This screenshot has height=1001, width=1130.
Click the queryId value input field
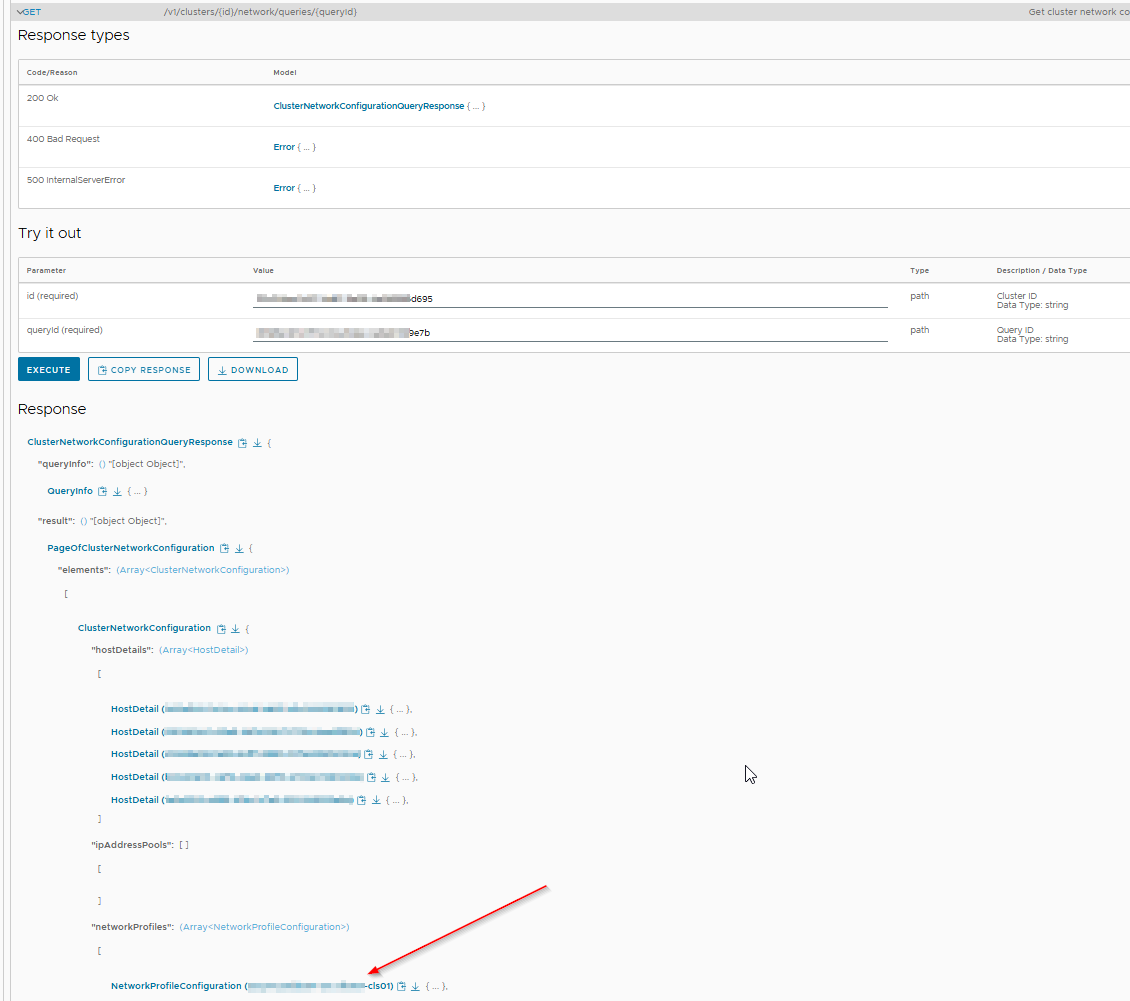click(570, 333)
